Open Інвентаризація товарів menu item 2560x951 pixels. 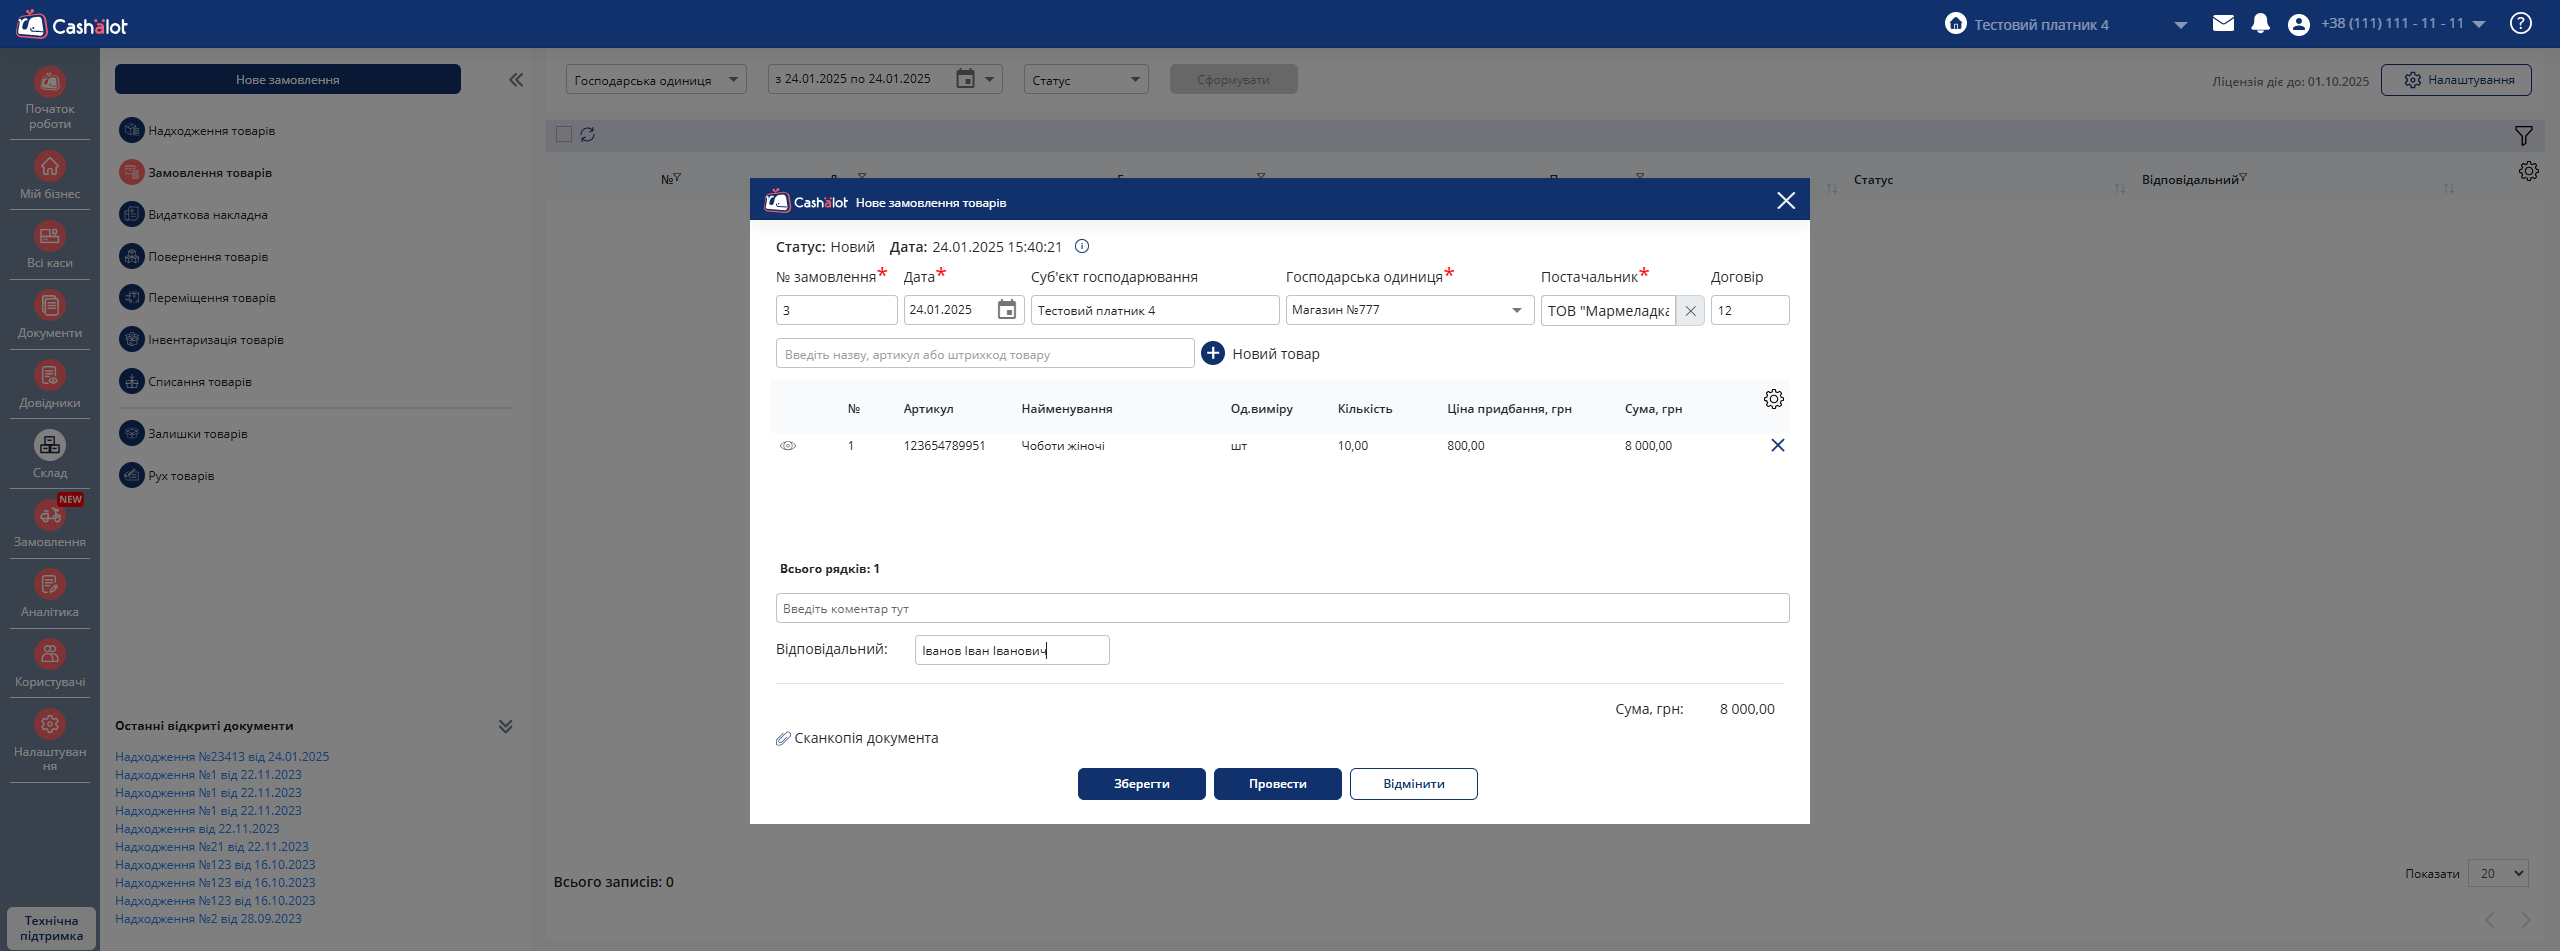202,339
